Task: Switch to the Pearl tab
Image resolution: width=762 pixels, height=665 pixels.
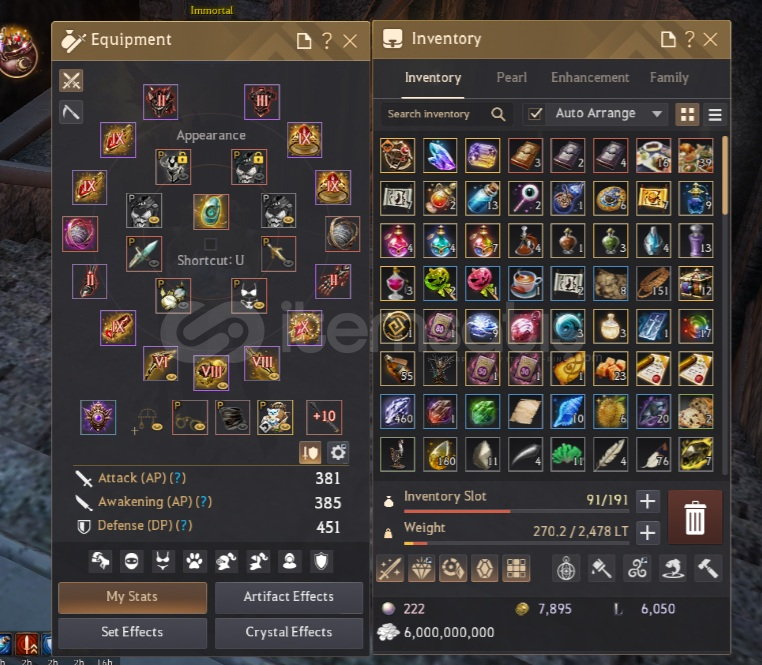Action: [511, 78]
